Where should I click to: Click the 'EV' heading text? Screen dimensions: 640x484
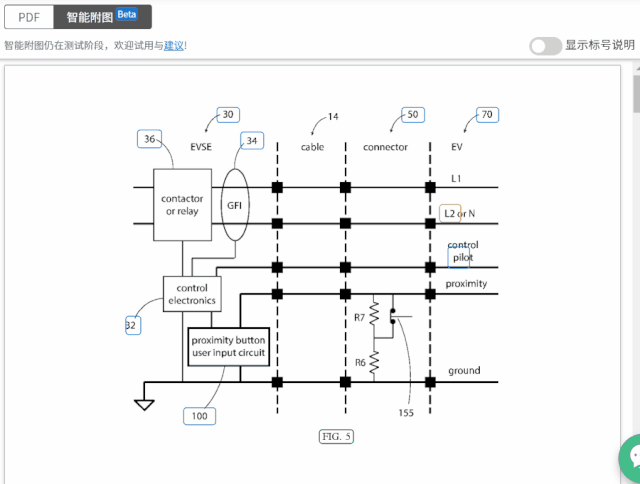tap(457, 147)
